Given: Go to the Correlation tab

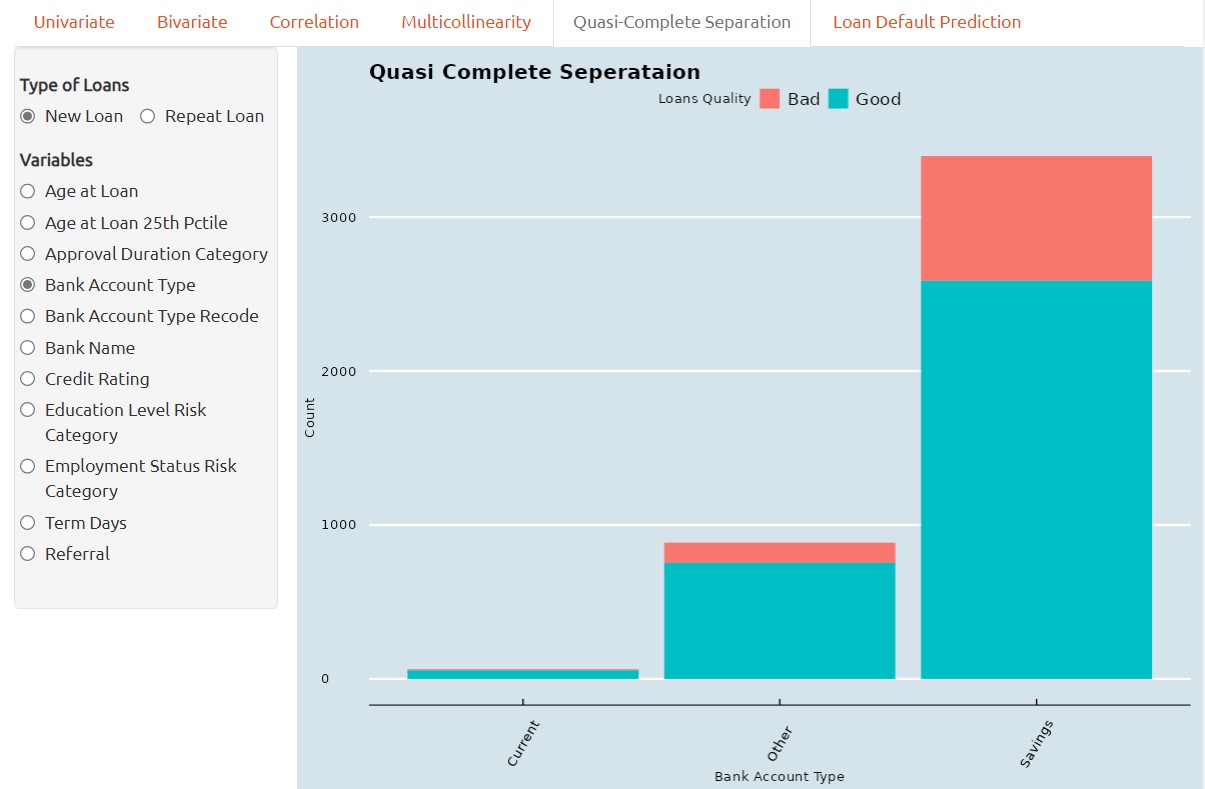Looking at the screenshot, I should [x=314, y=22].
